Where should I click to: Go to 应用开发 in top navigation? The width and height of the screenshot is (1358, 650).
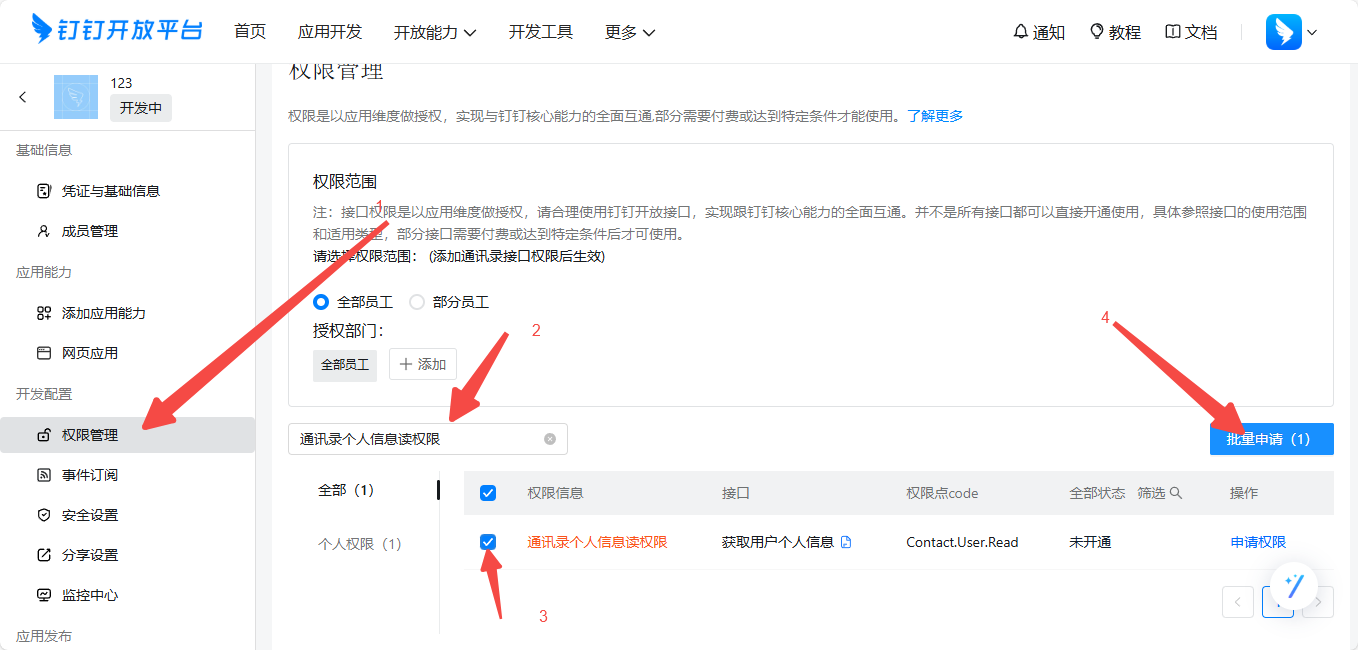pos(329,32)
